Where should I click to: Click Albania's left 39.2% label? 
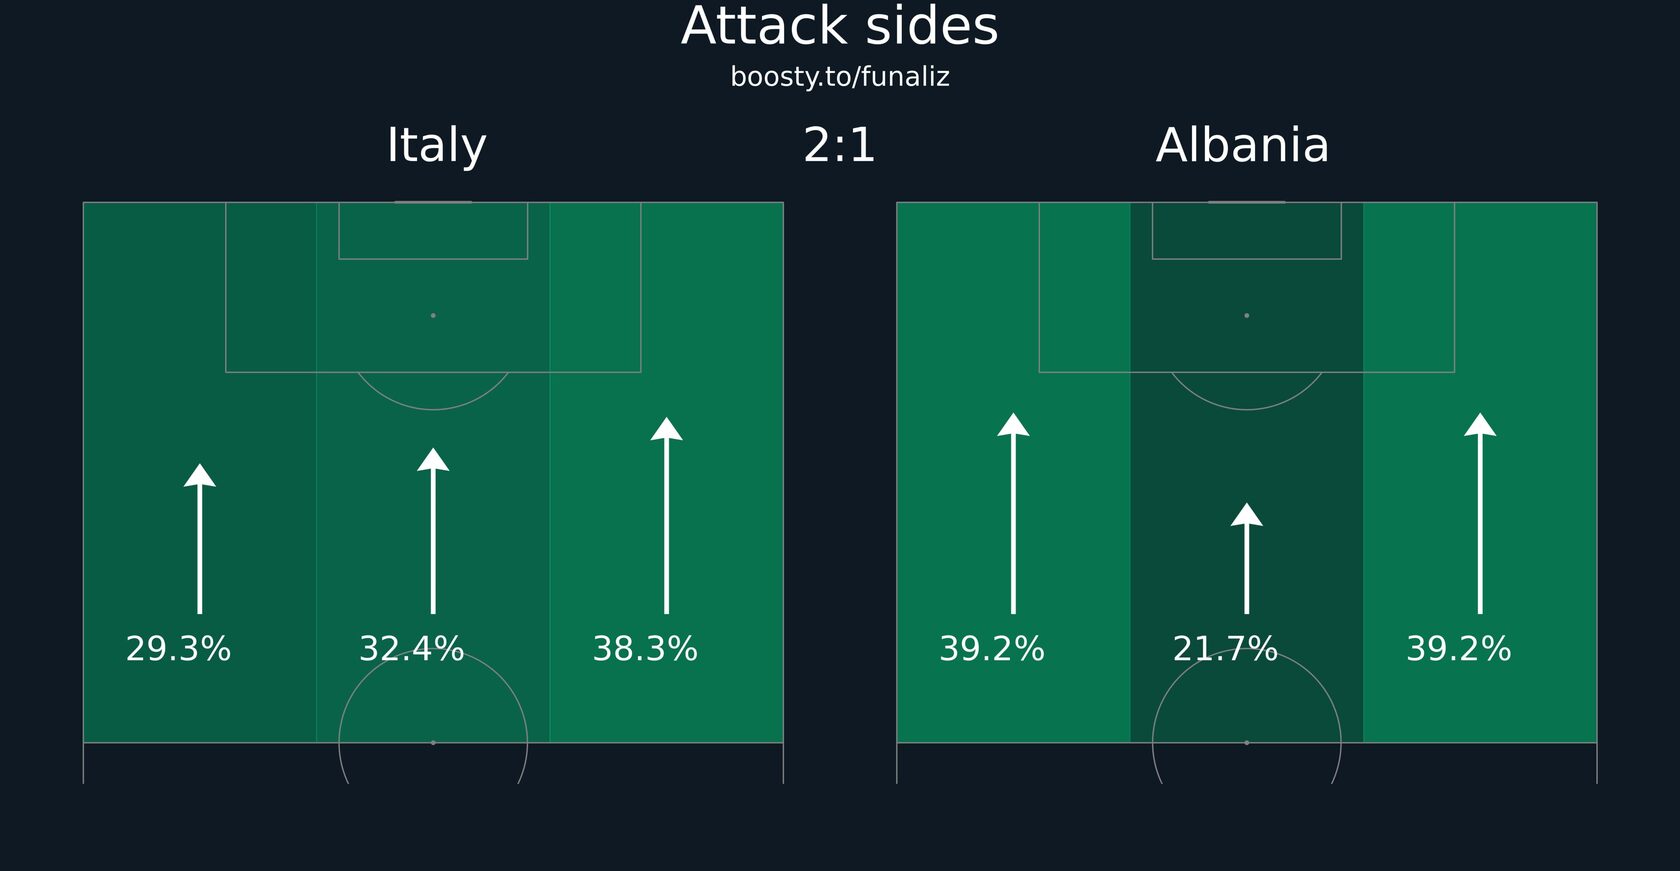pos(992,649)
